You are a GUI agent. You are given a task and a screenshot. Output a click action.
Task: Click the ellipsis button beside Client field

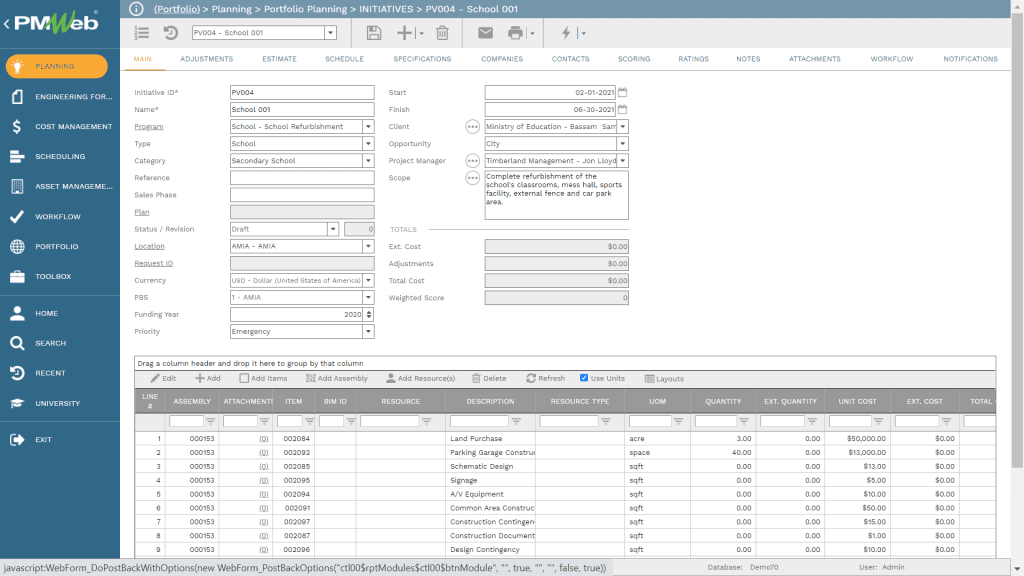[473, 127]
